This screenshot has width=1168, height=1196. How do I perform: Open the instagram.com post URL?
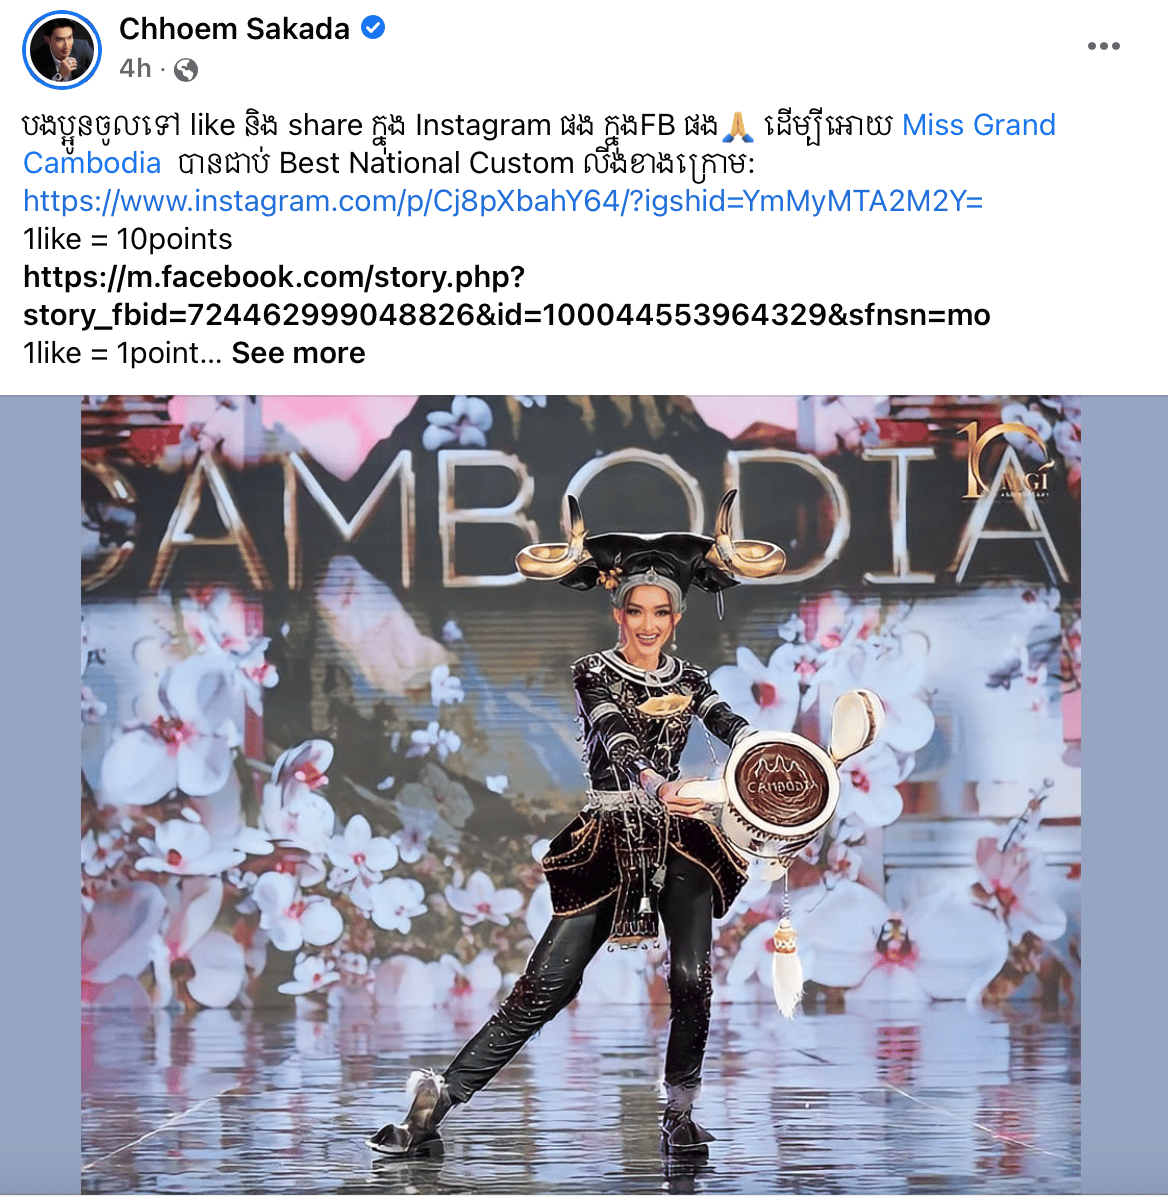point(503,201)
